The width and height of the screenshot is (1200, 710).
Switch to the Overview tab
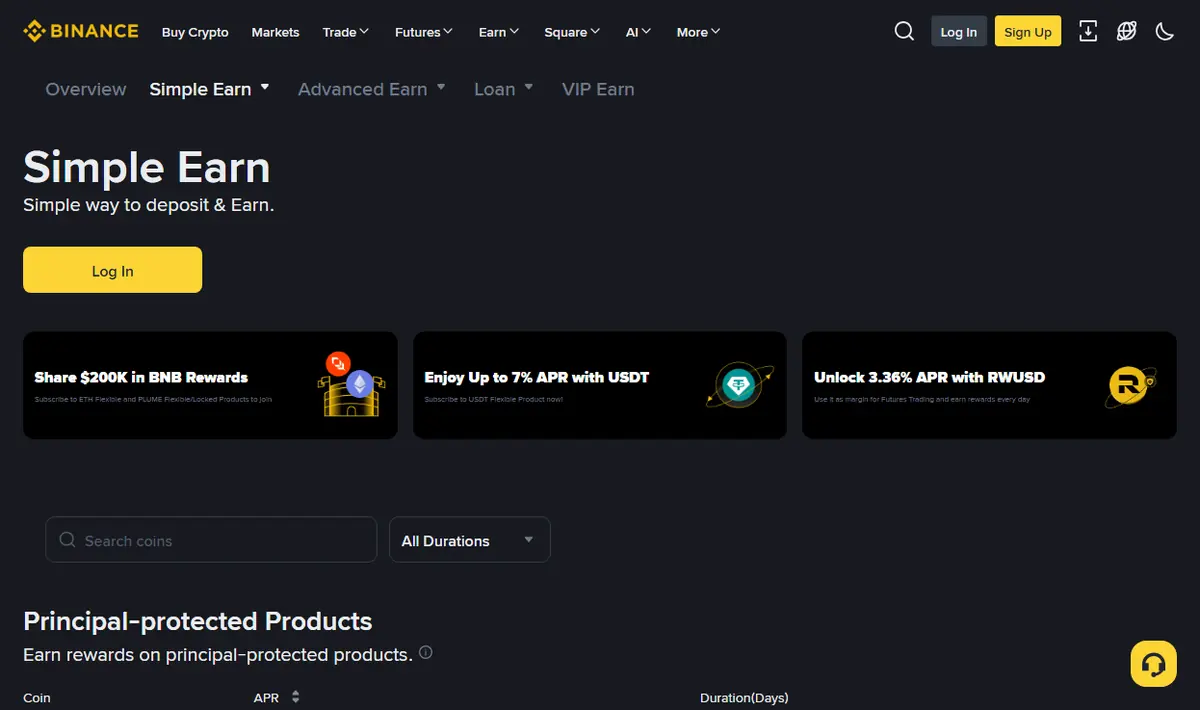click(86, 89)
